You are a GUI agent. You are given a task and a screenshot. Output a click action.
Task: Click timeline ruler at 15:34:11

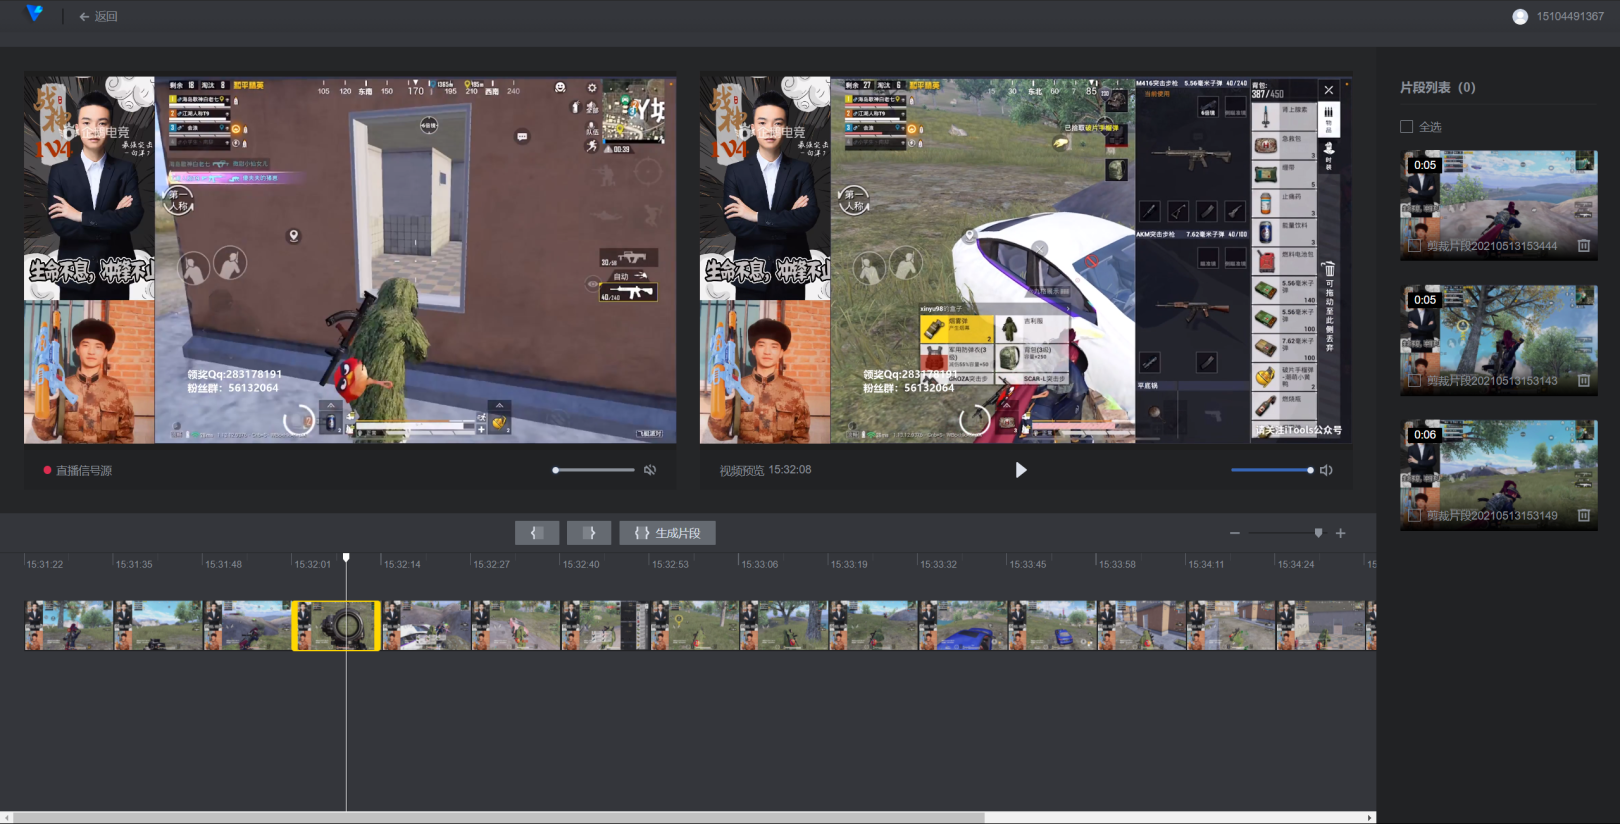point(1206,564)
